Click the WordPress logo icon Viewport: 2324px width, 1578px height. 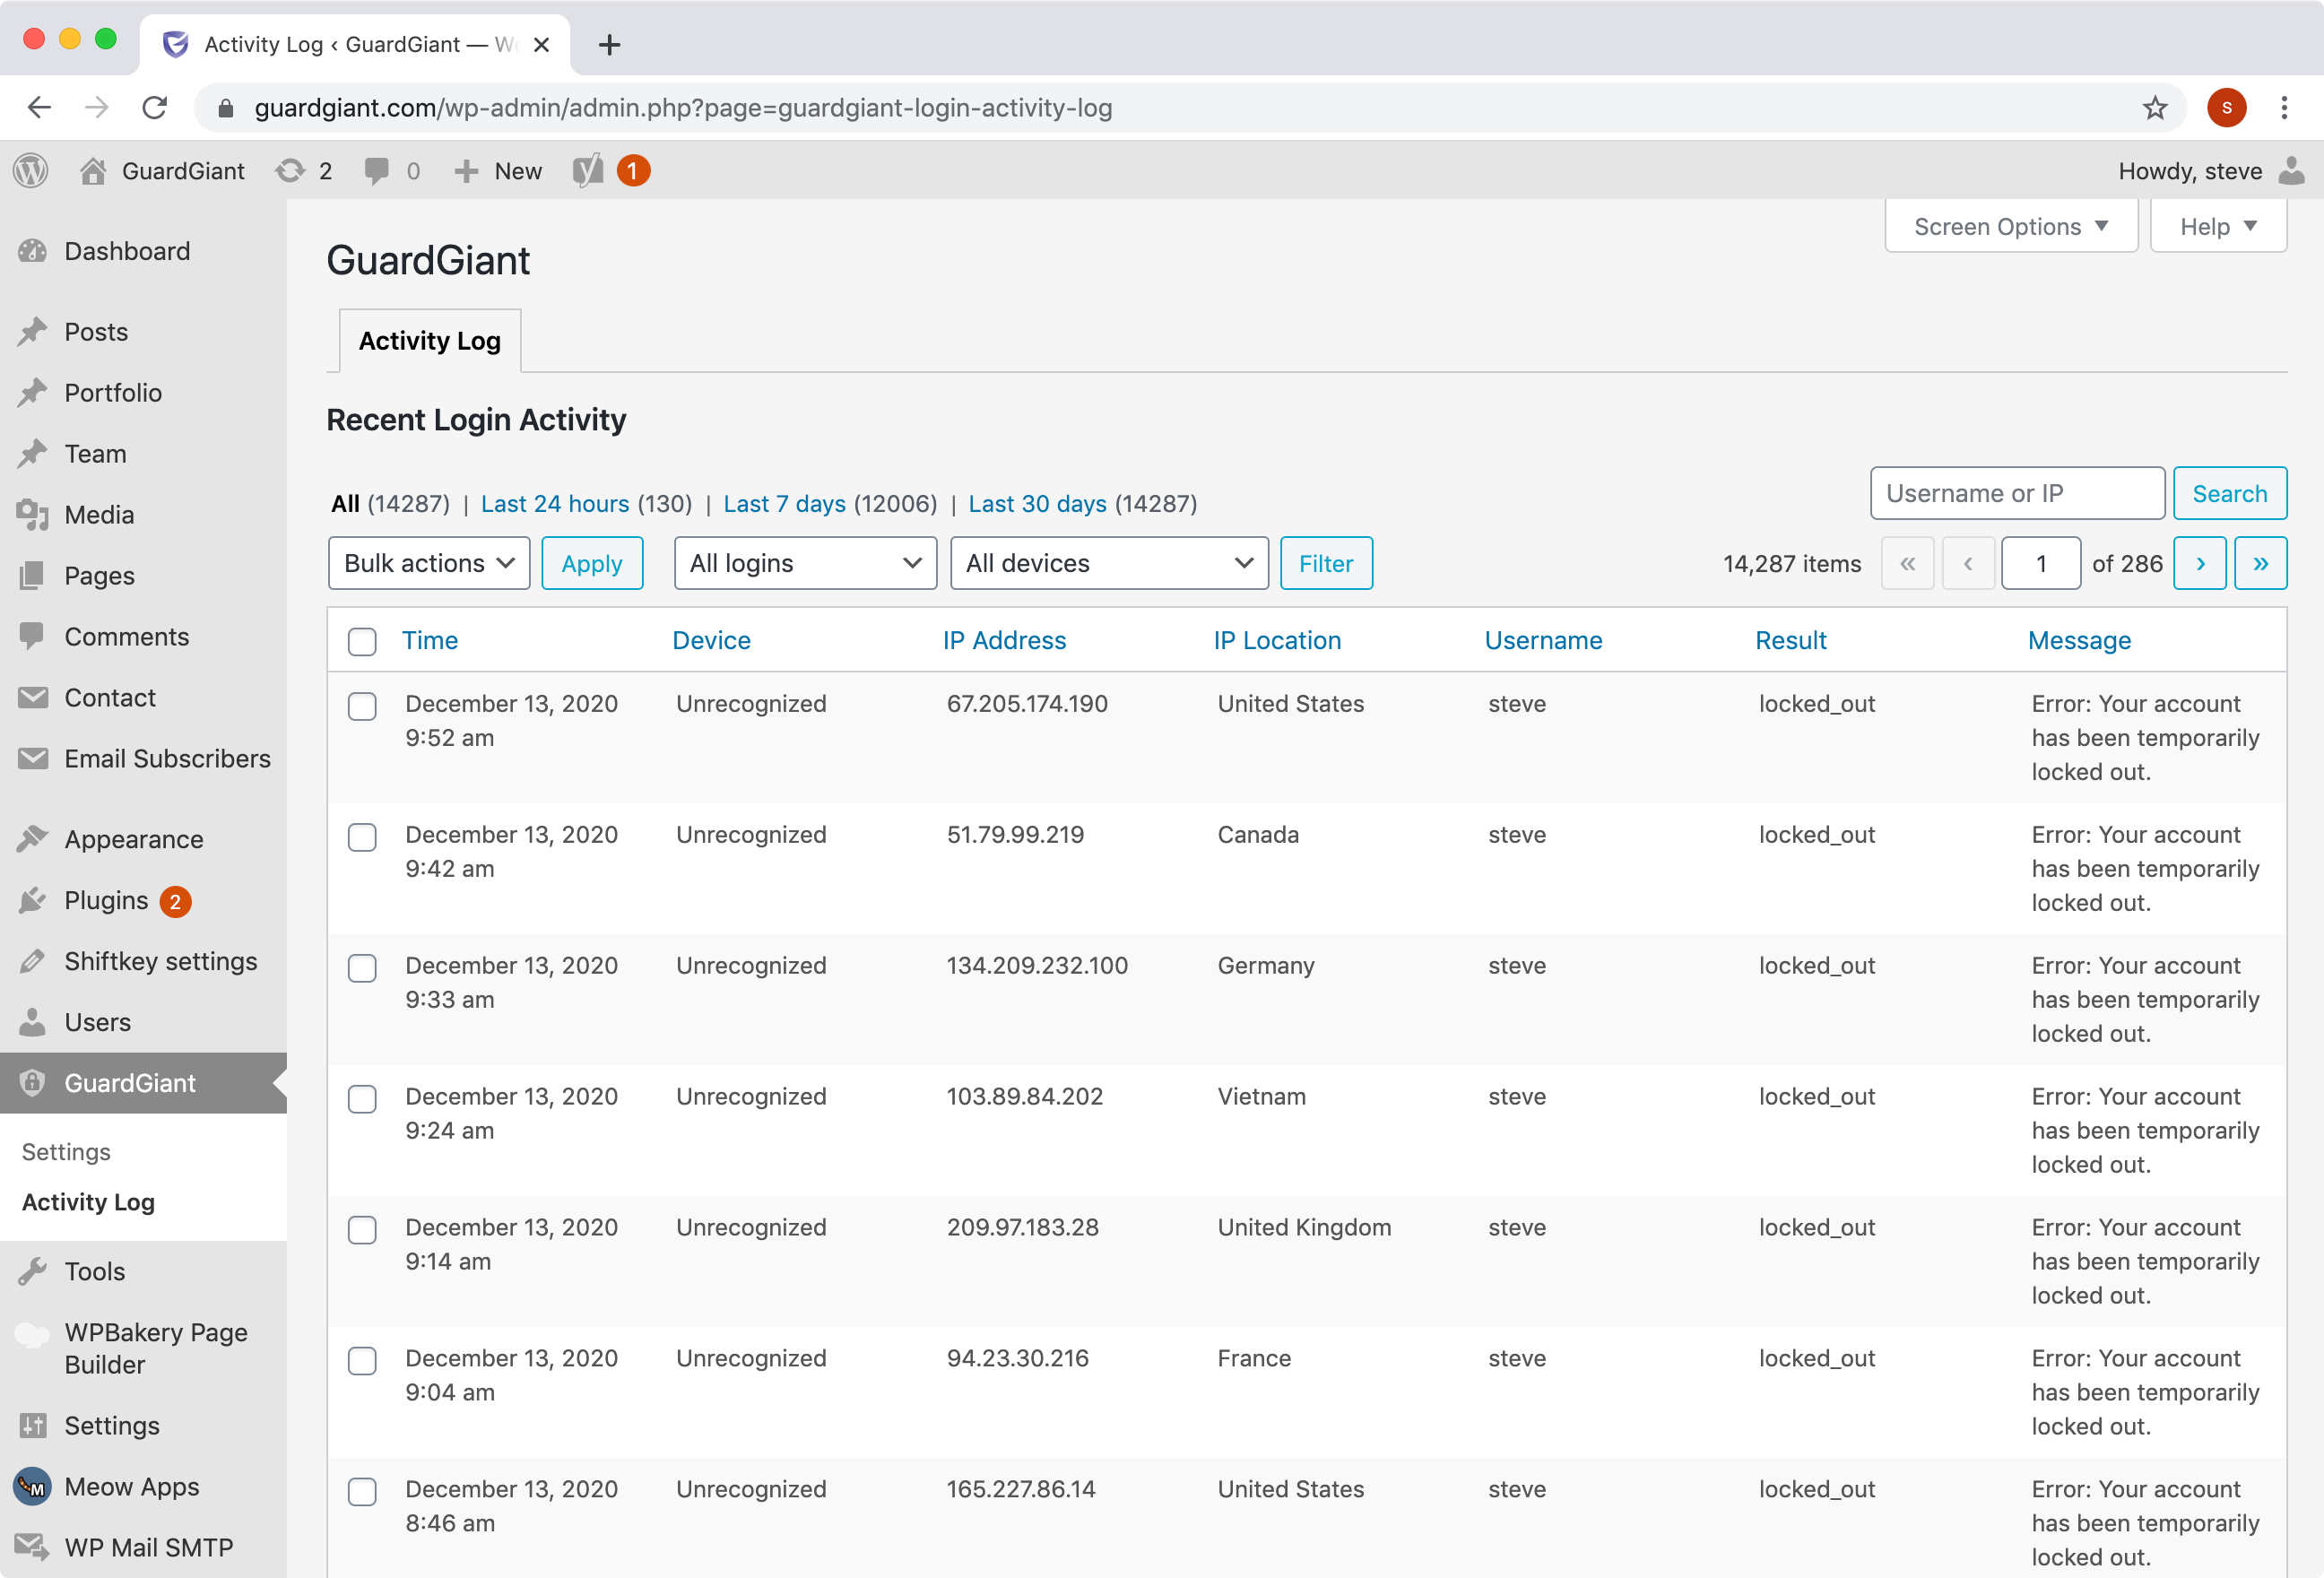click(x=31, y=171)
